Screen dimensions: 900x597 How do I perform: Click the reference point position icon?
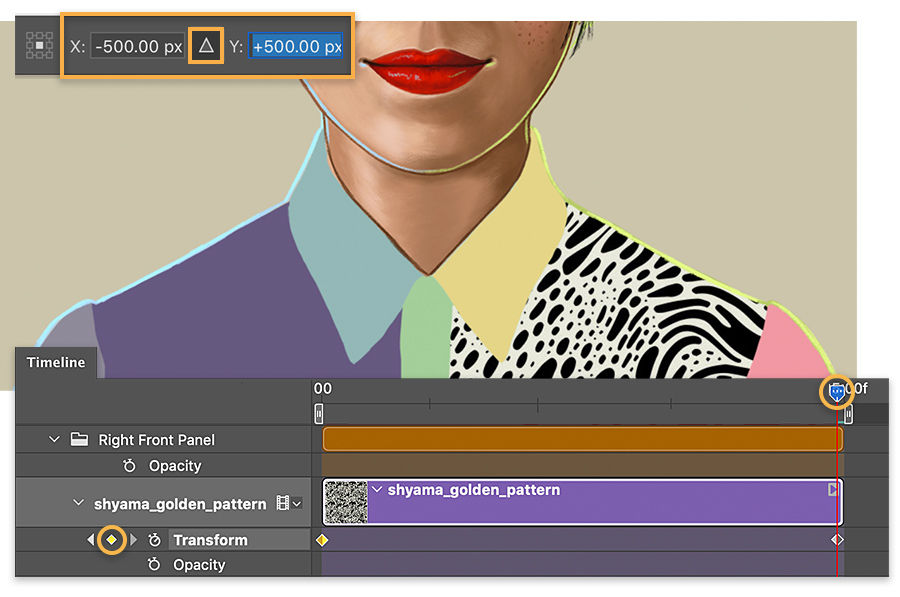[37, 45]
